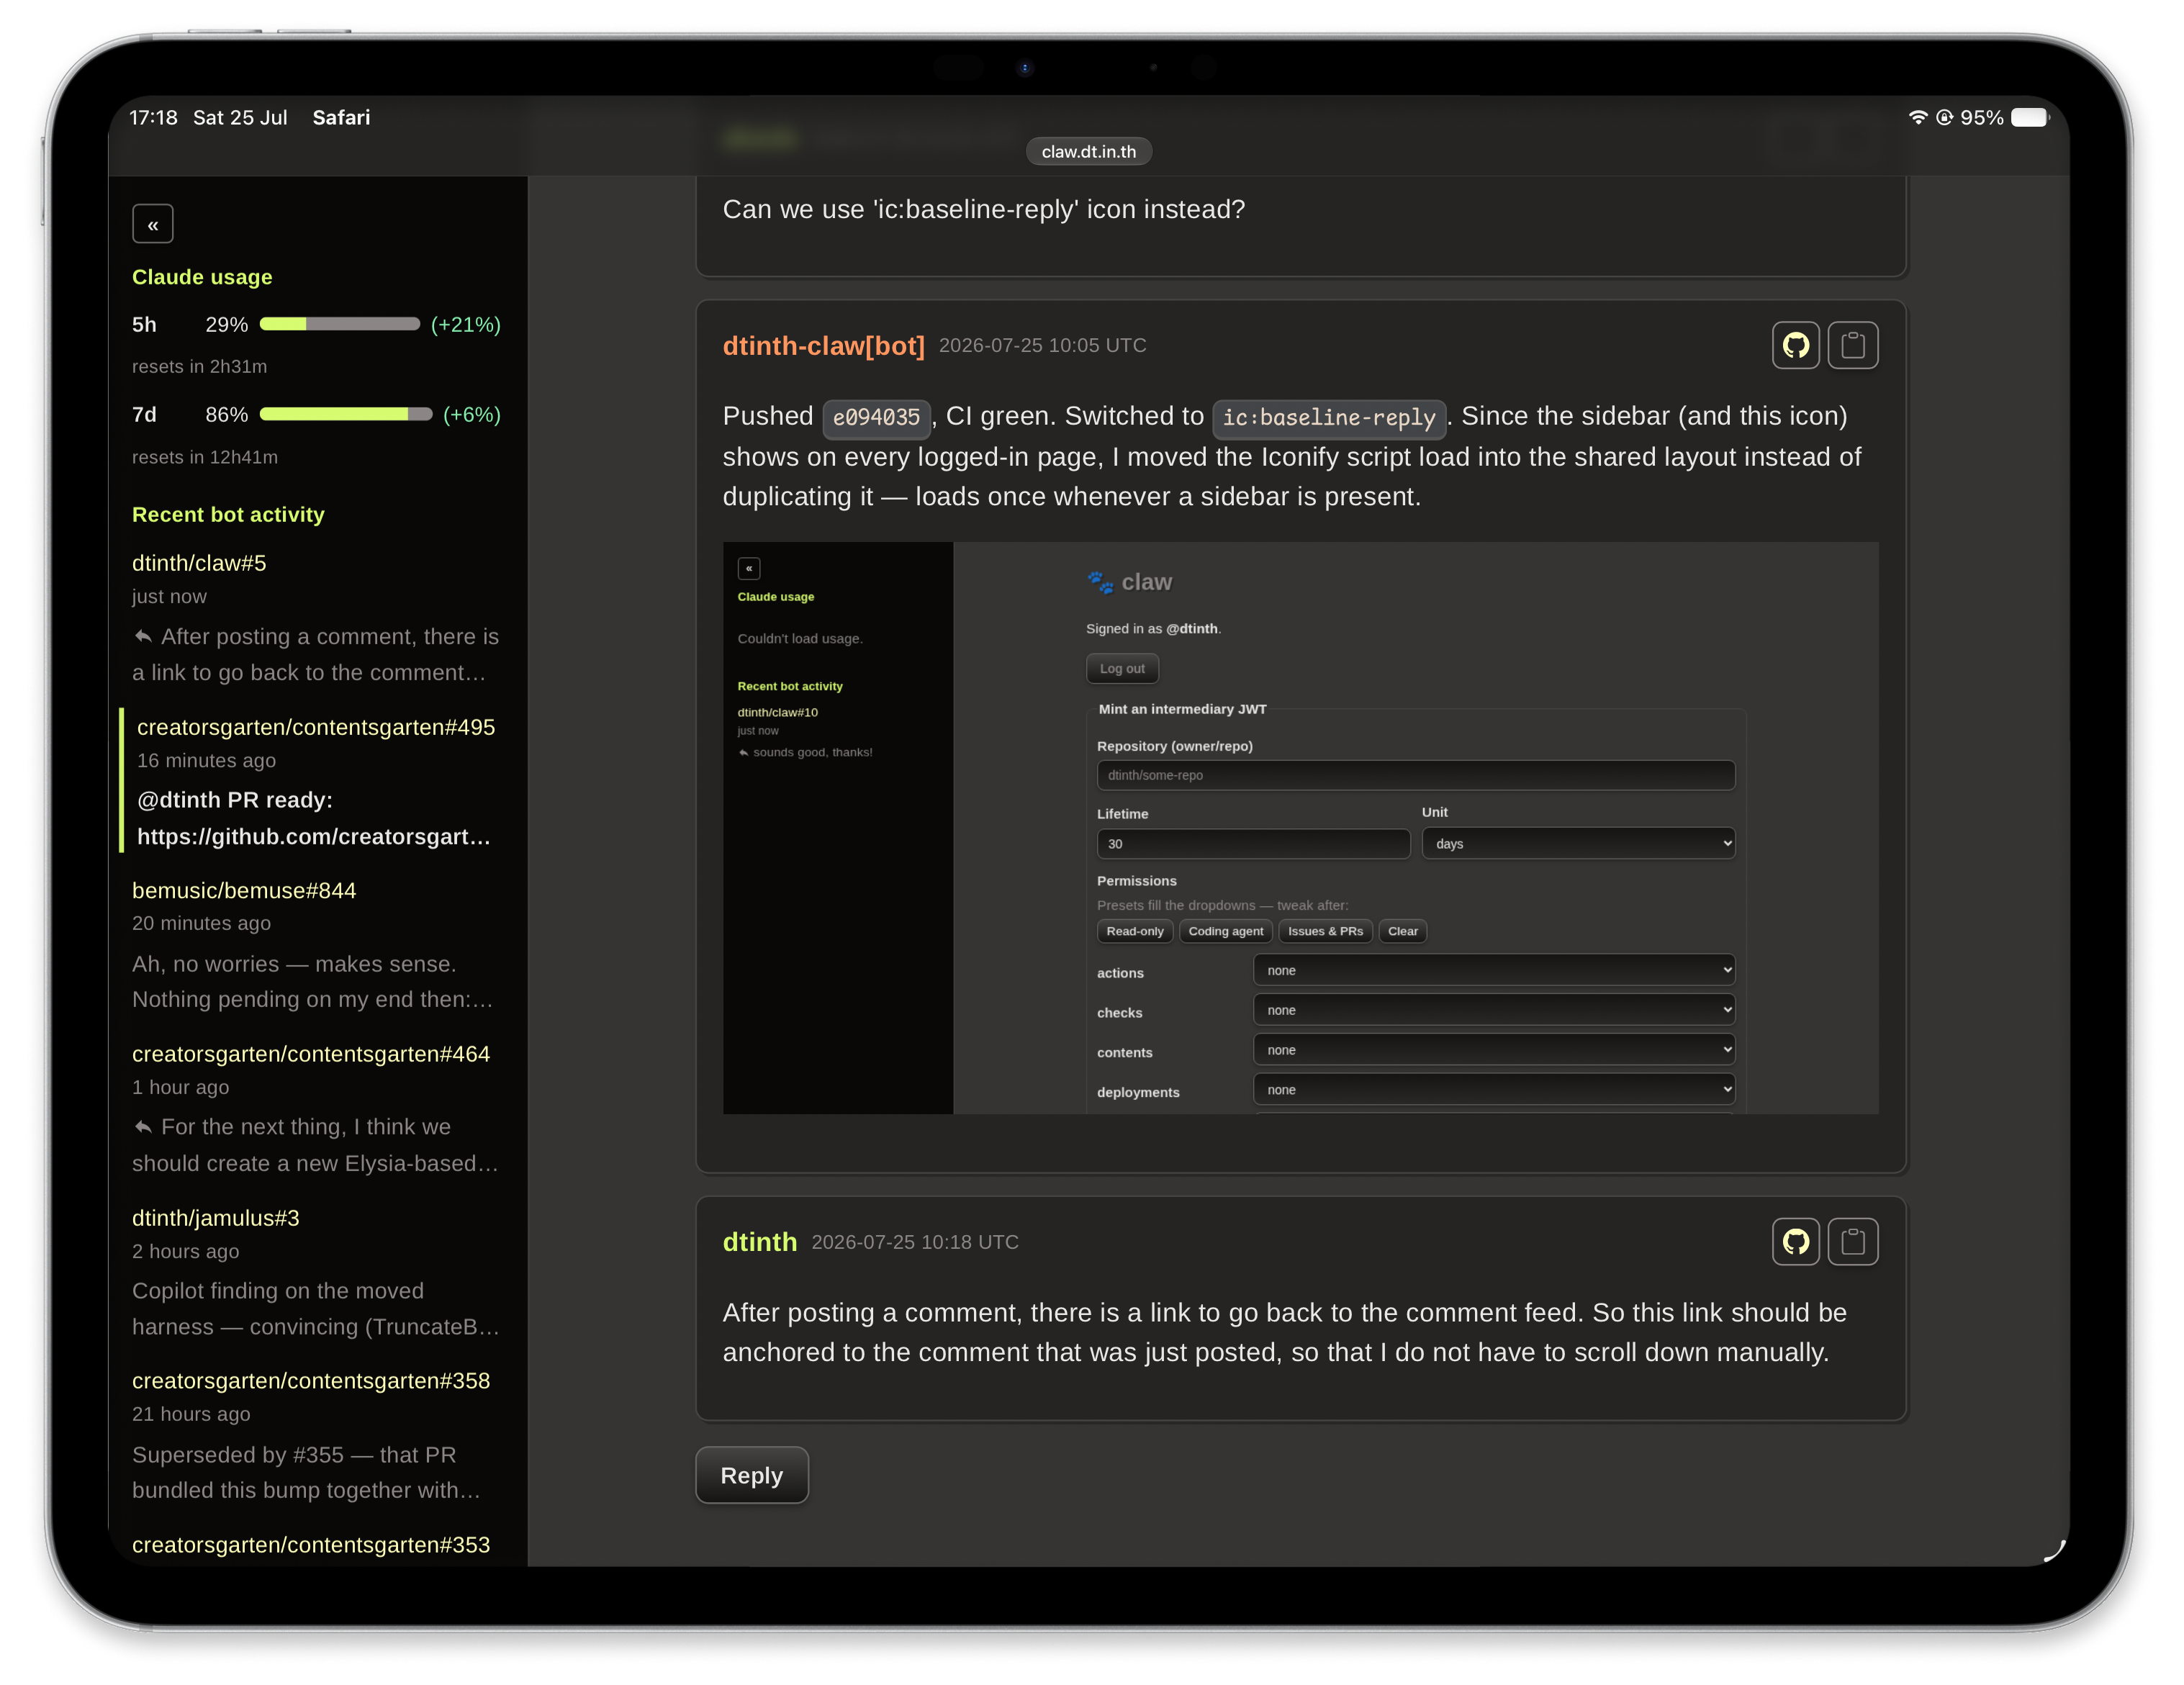Open the embedded screenshot in bot comment
The image size is (2184, 1685).
click(x=1300, y=828)
